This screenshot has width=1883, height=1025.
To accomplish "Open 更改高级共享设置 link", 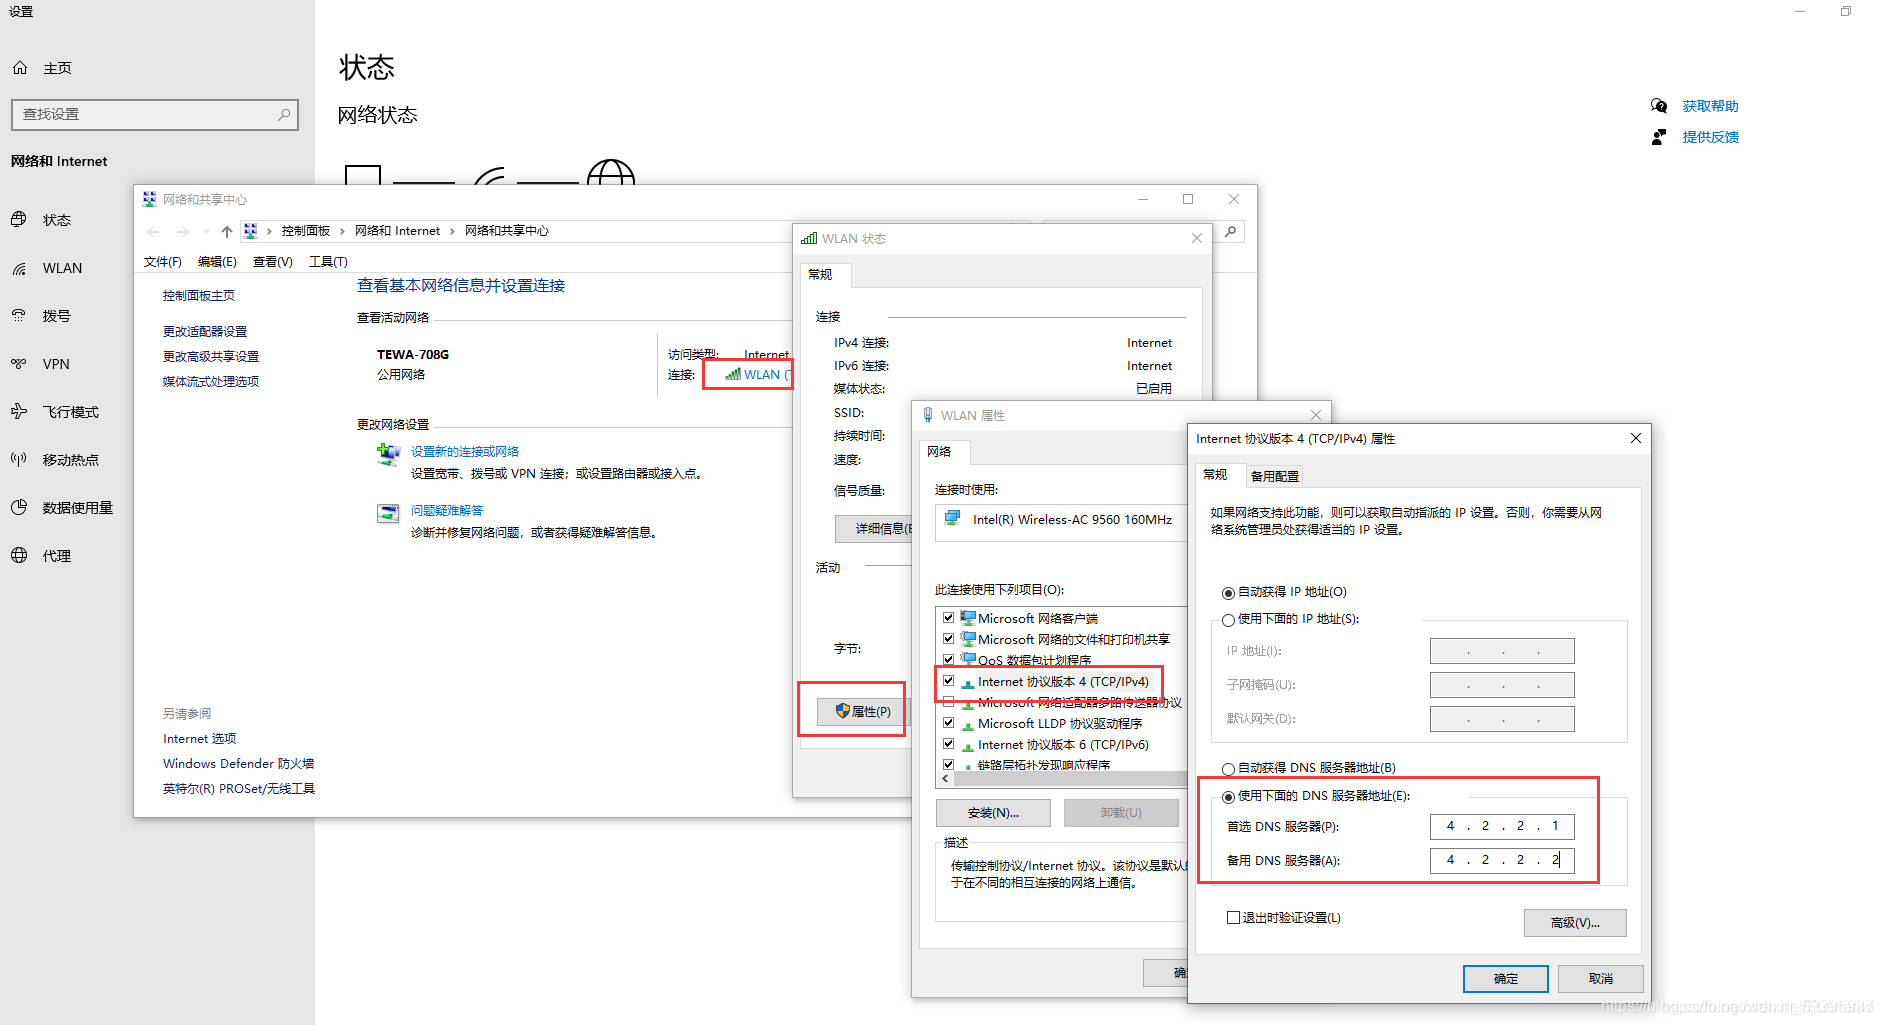I will (x=211, y=356).
